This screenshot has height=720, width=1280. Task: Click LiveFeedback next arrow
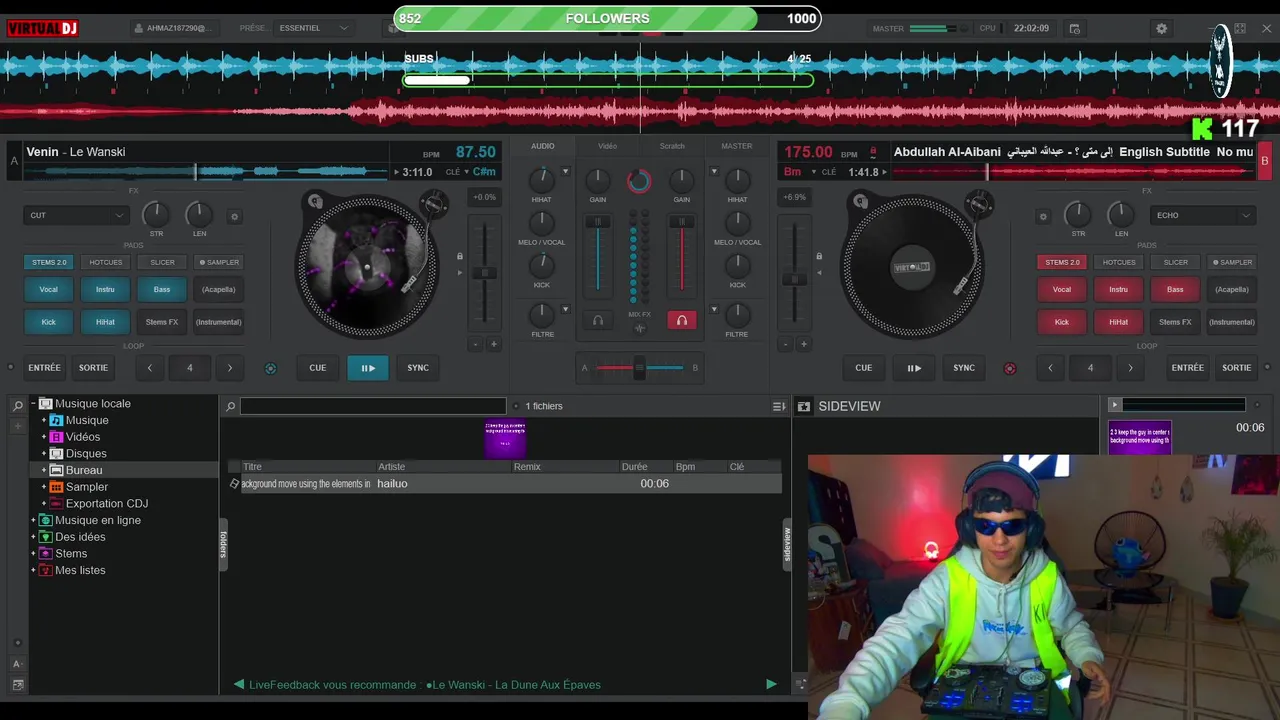click(x=771, y=685)
